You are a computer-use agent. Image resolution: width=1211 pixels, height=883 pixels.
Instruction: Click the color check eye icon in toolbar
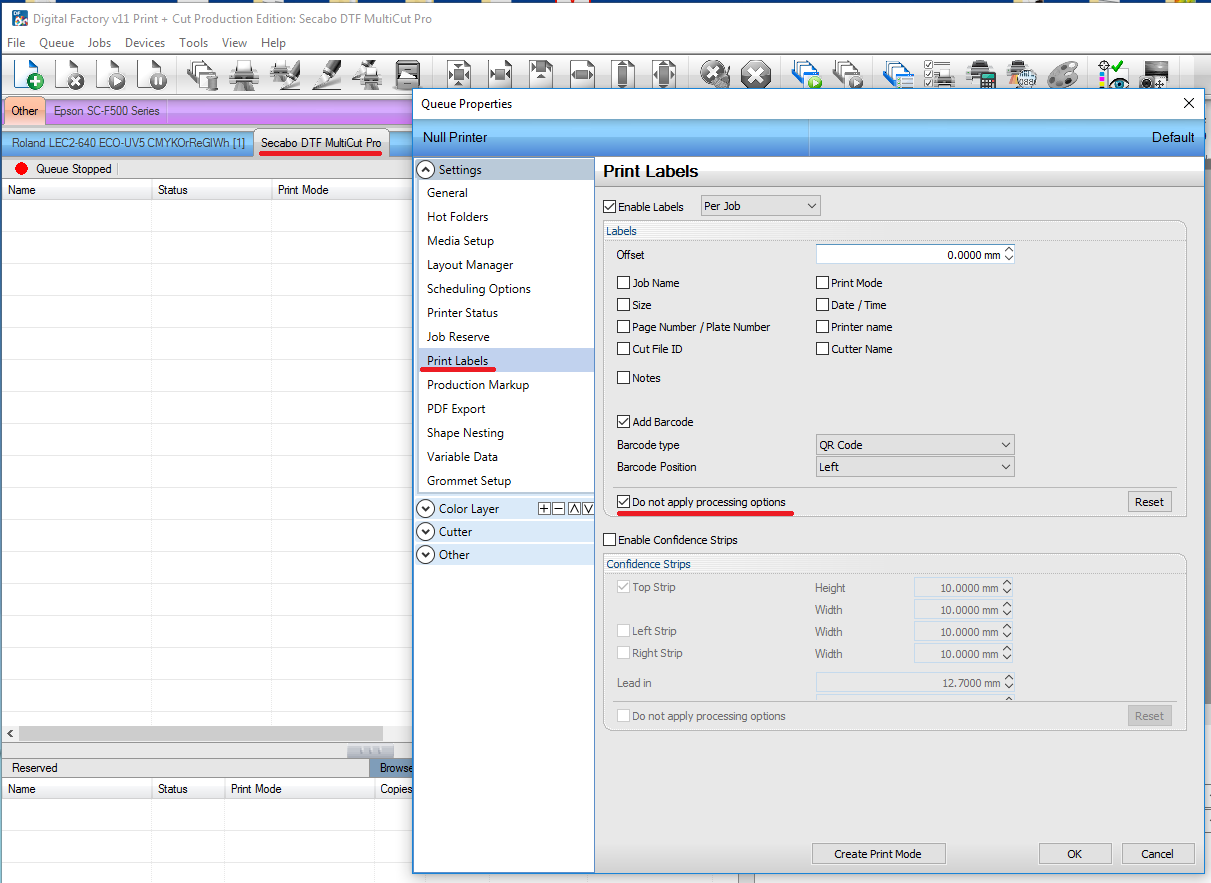pyautogui.click(x=1113, y=75)
